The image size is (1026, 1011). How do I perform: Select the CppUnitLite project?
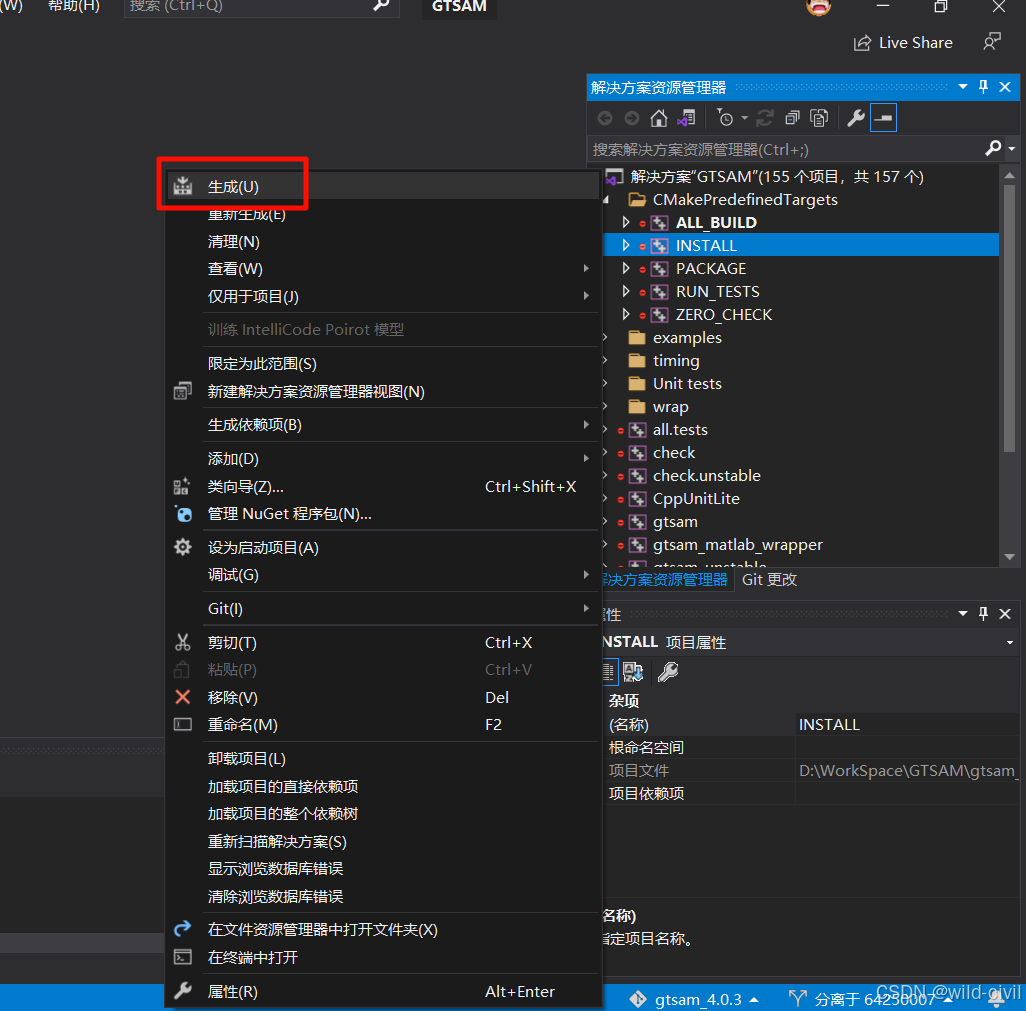(x=696, y=499)
